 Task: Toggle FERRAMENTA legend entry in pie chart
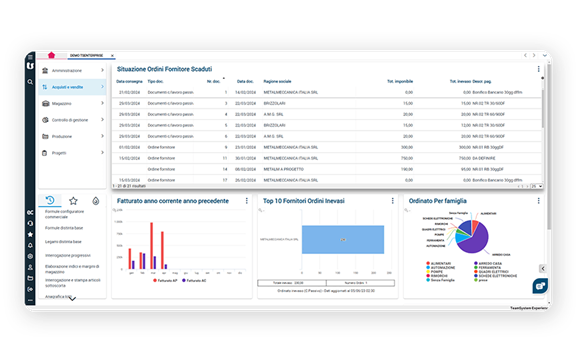pos(488,268)
